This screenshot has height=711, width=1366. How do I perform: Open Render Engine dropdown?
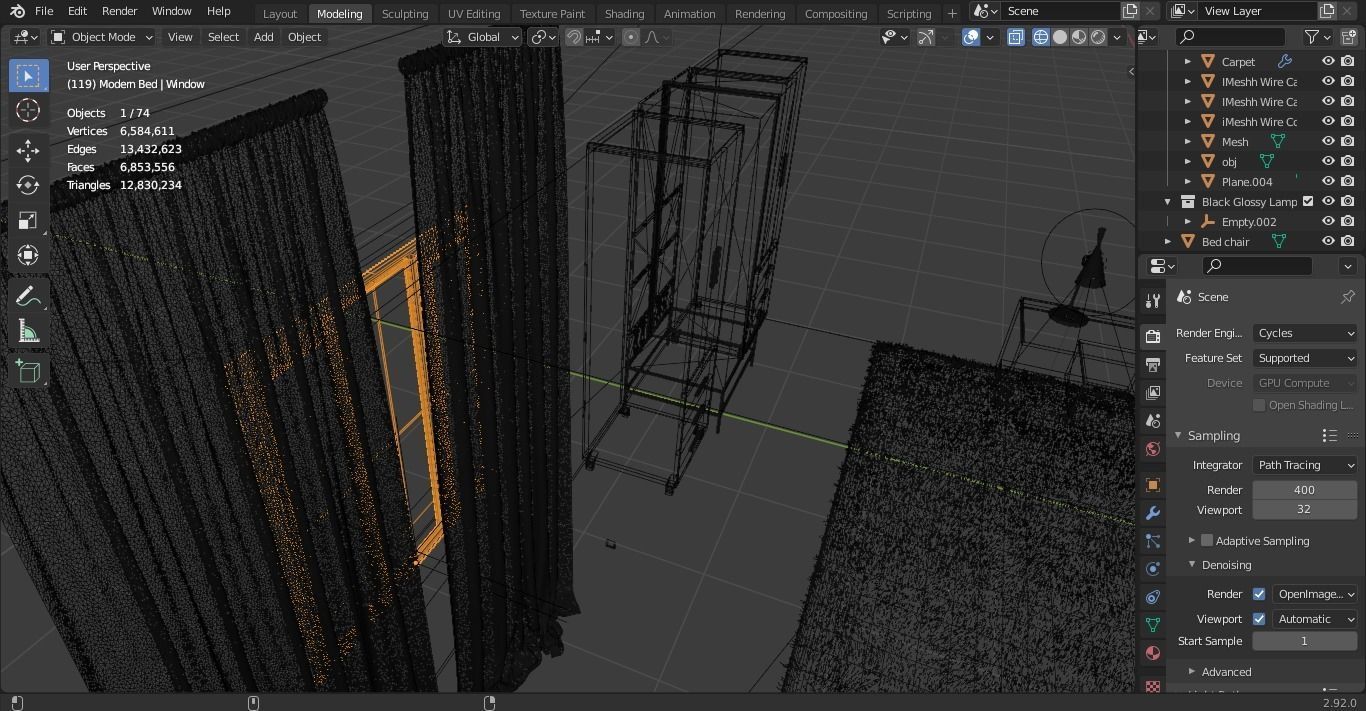tap(1305, 333)
